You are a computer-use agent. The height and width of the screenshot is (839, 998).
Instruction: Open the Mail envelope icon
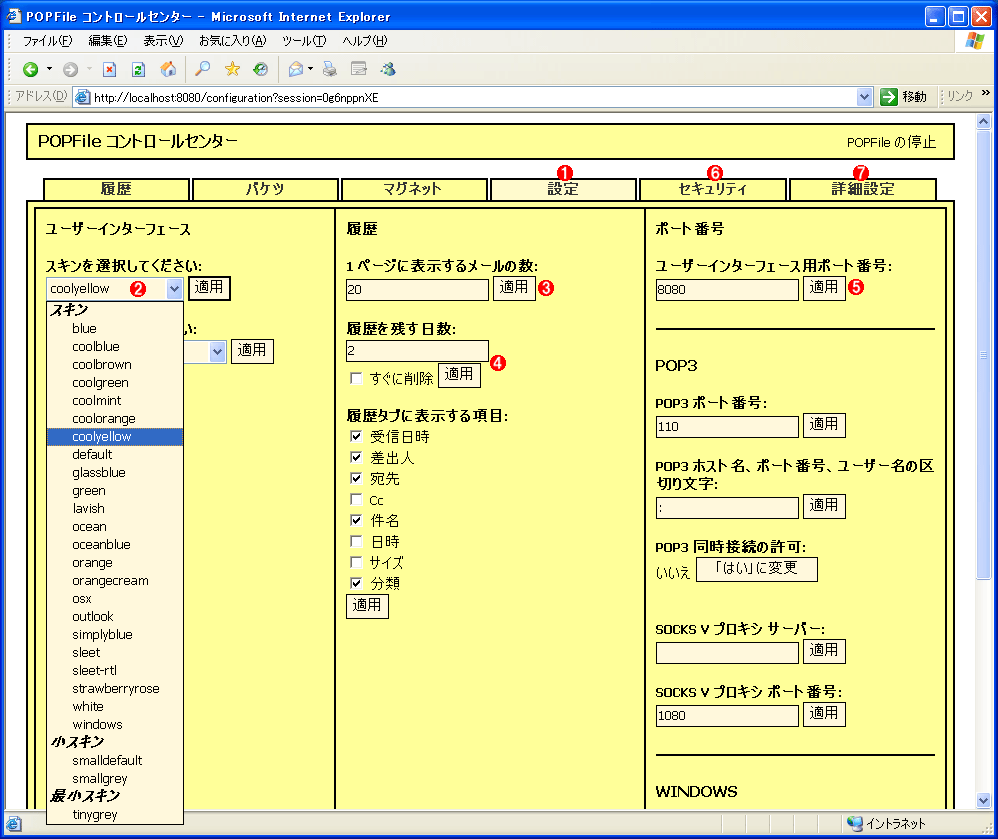coord(296,69)
